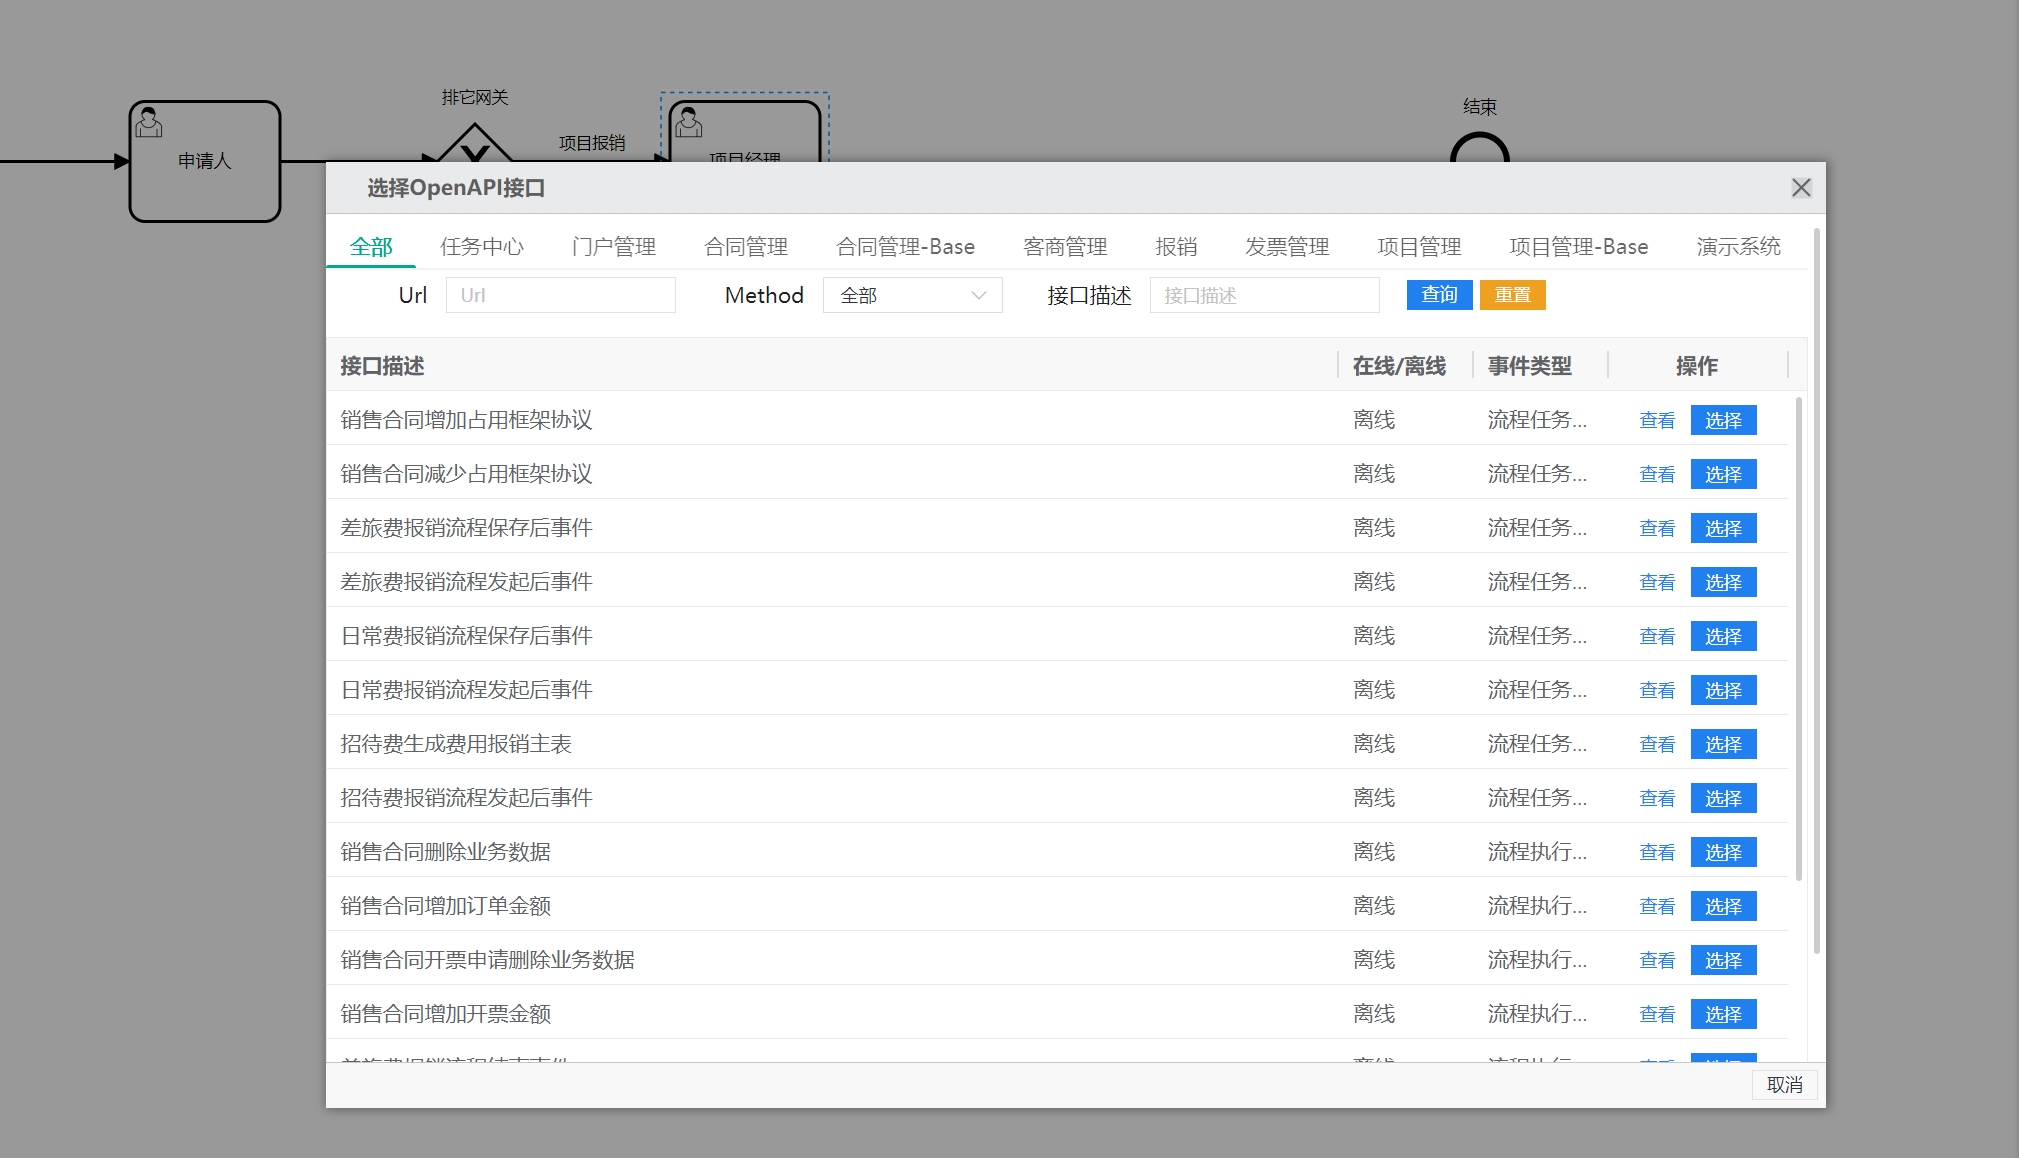Screen dimensions: 2019x1158
Task: Click 选择 for 差旅费报销流程保存后事件
Action: [x=1722, y=529]
